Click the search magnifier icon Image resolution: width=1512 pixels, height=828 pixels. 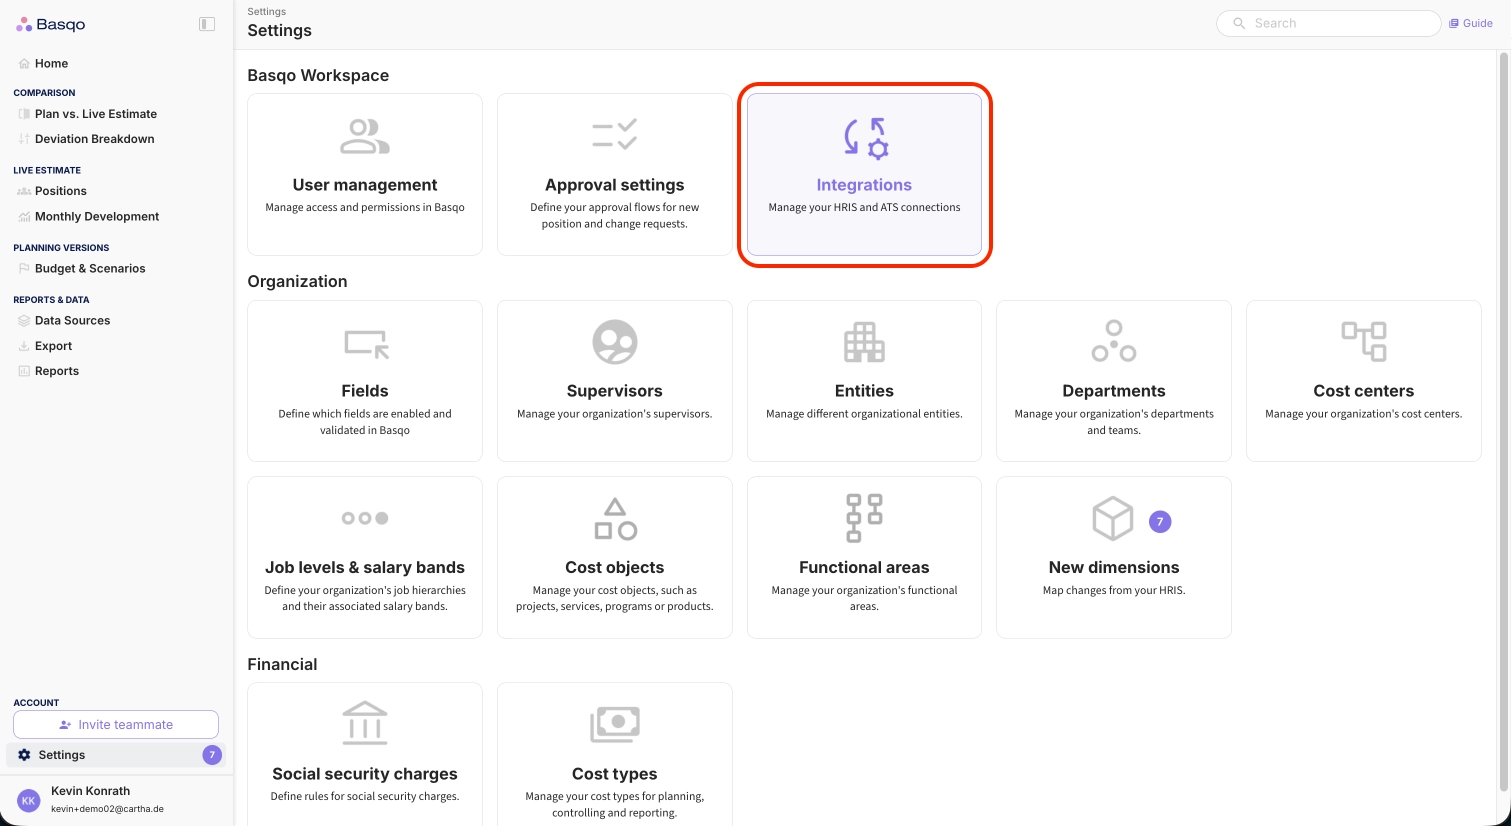[1239, 23]
